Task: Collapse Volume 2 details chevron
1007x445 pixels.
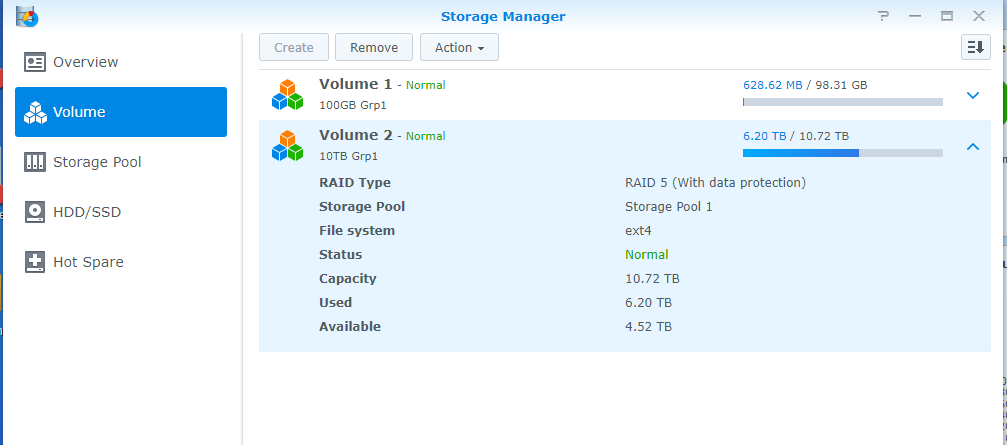Action: tap(973, 147)
